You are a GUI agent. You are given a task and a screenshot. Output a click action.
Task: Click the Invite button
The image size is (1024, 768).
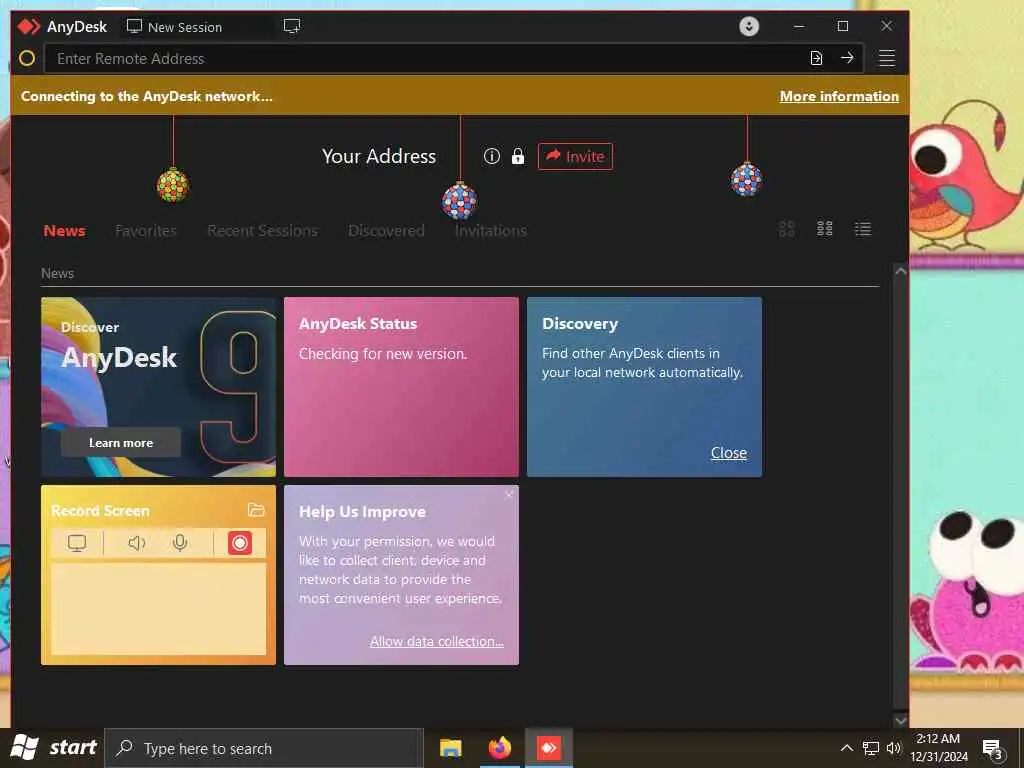pyautogui.click(x=575, y=156)
